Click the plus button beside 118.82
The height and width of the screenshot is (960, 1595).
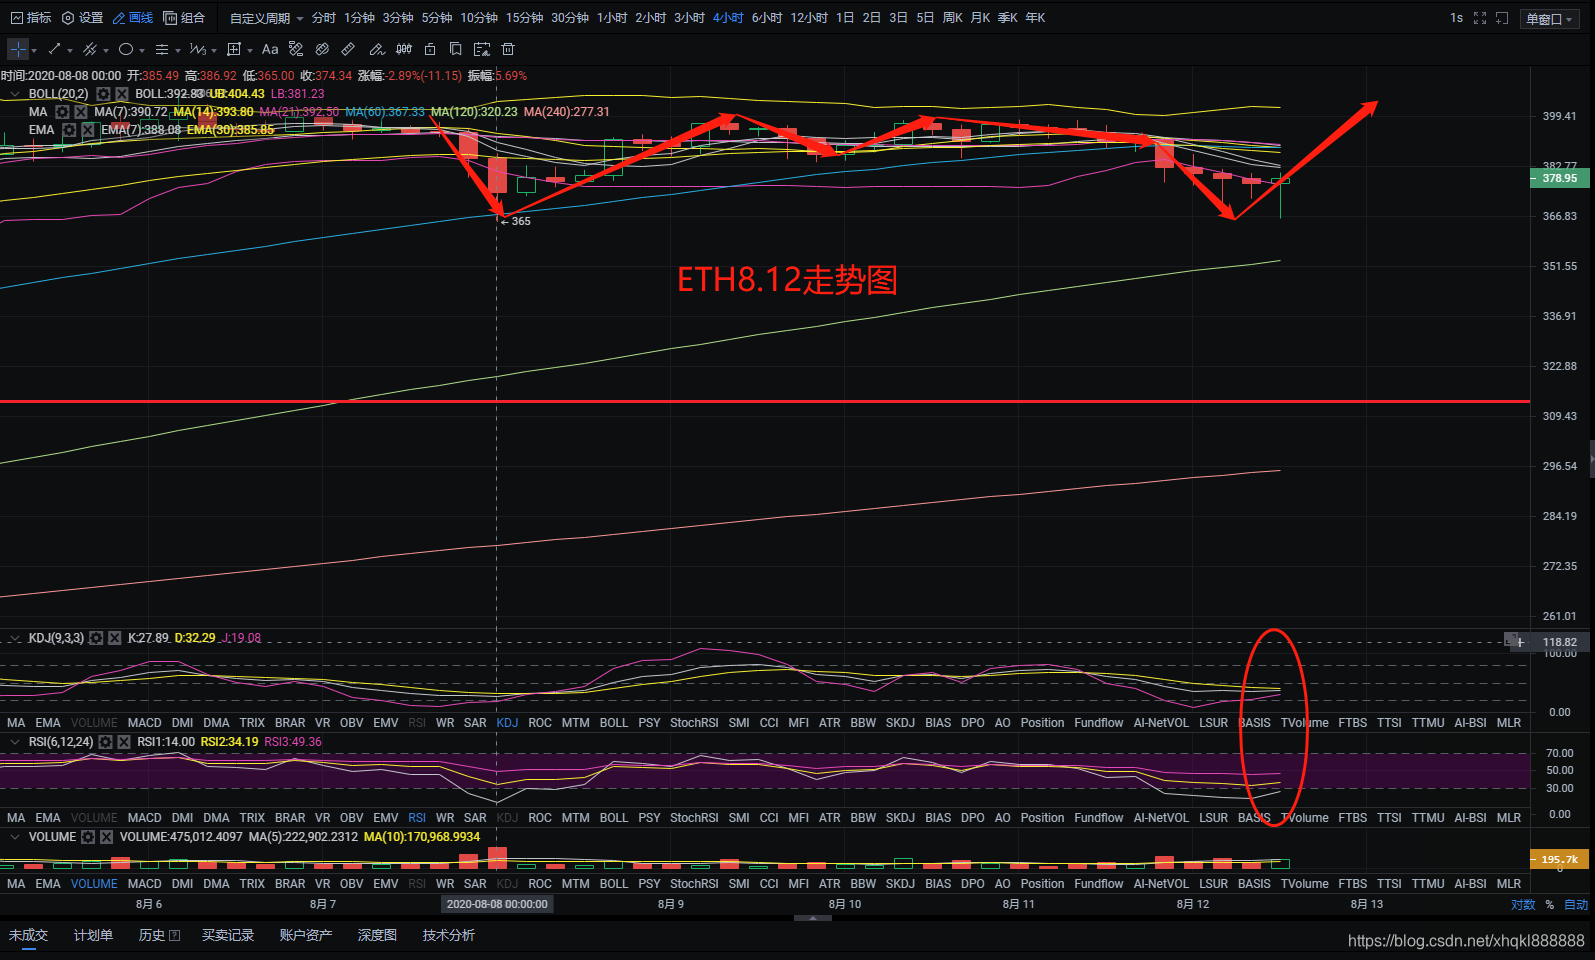point(1518,642)
